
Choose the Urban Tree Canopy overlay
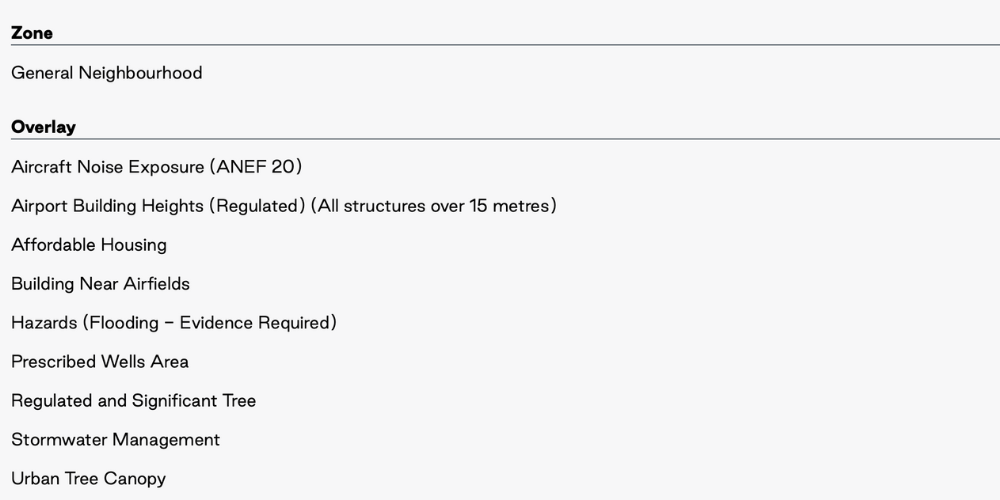[89, 478]
